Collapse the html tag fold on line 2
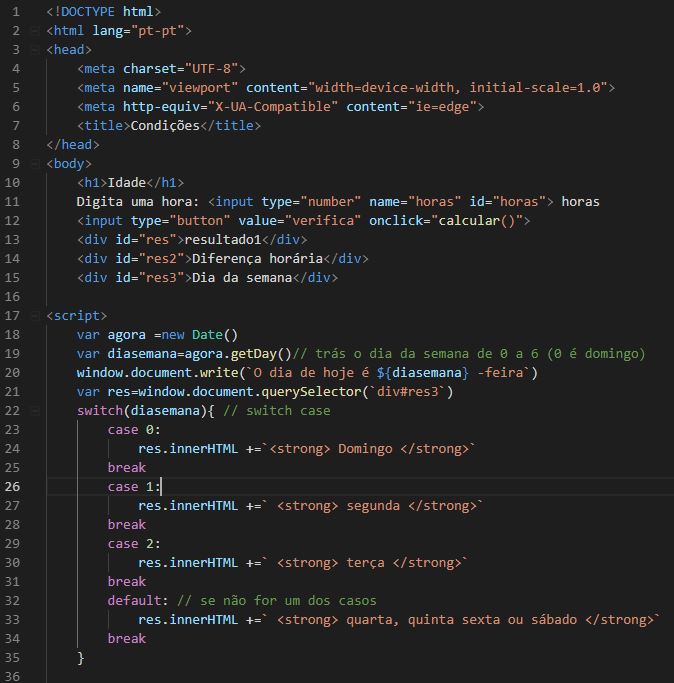The width and height of the screenshot is (674, 683). pyautogui.click(x=34, y=31)
